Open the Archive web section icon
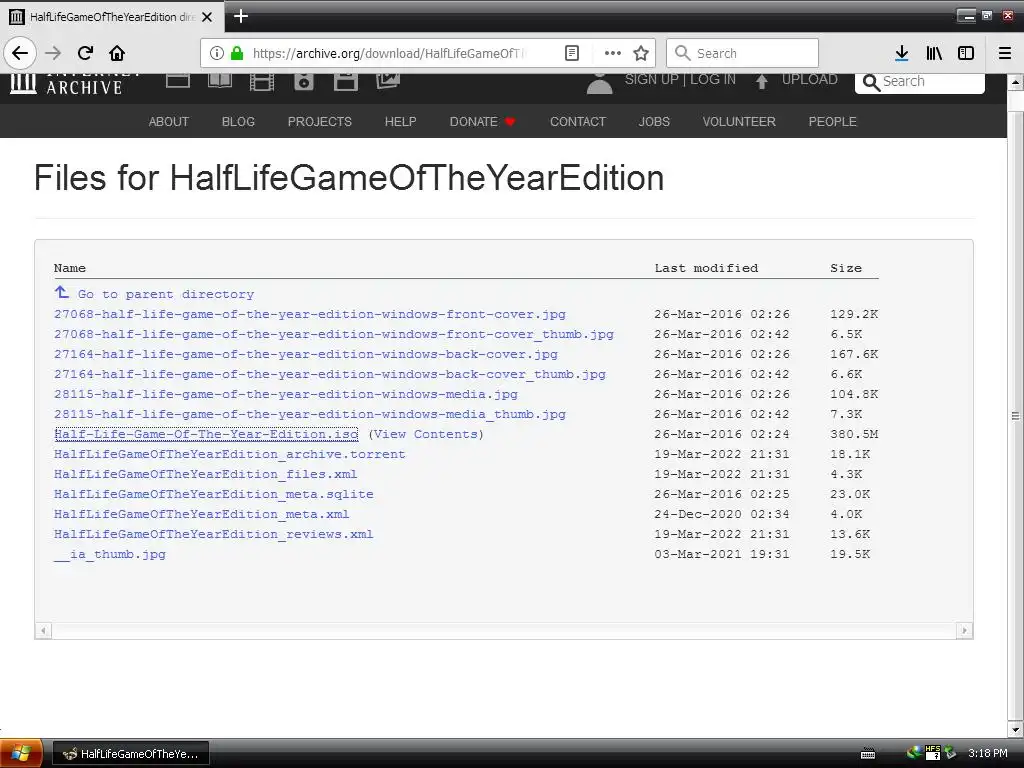Viewport: 1024px width, 768px height. click(x=178, y=80)
